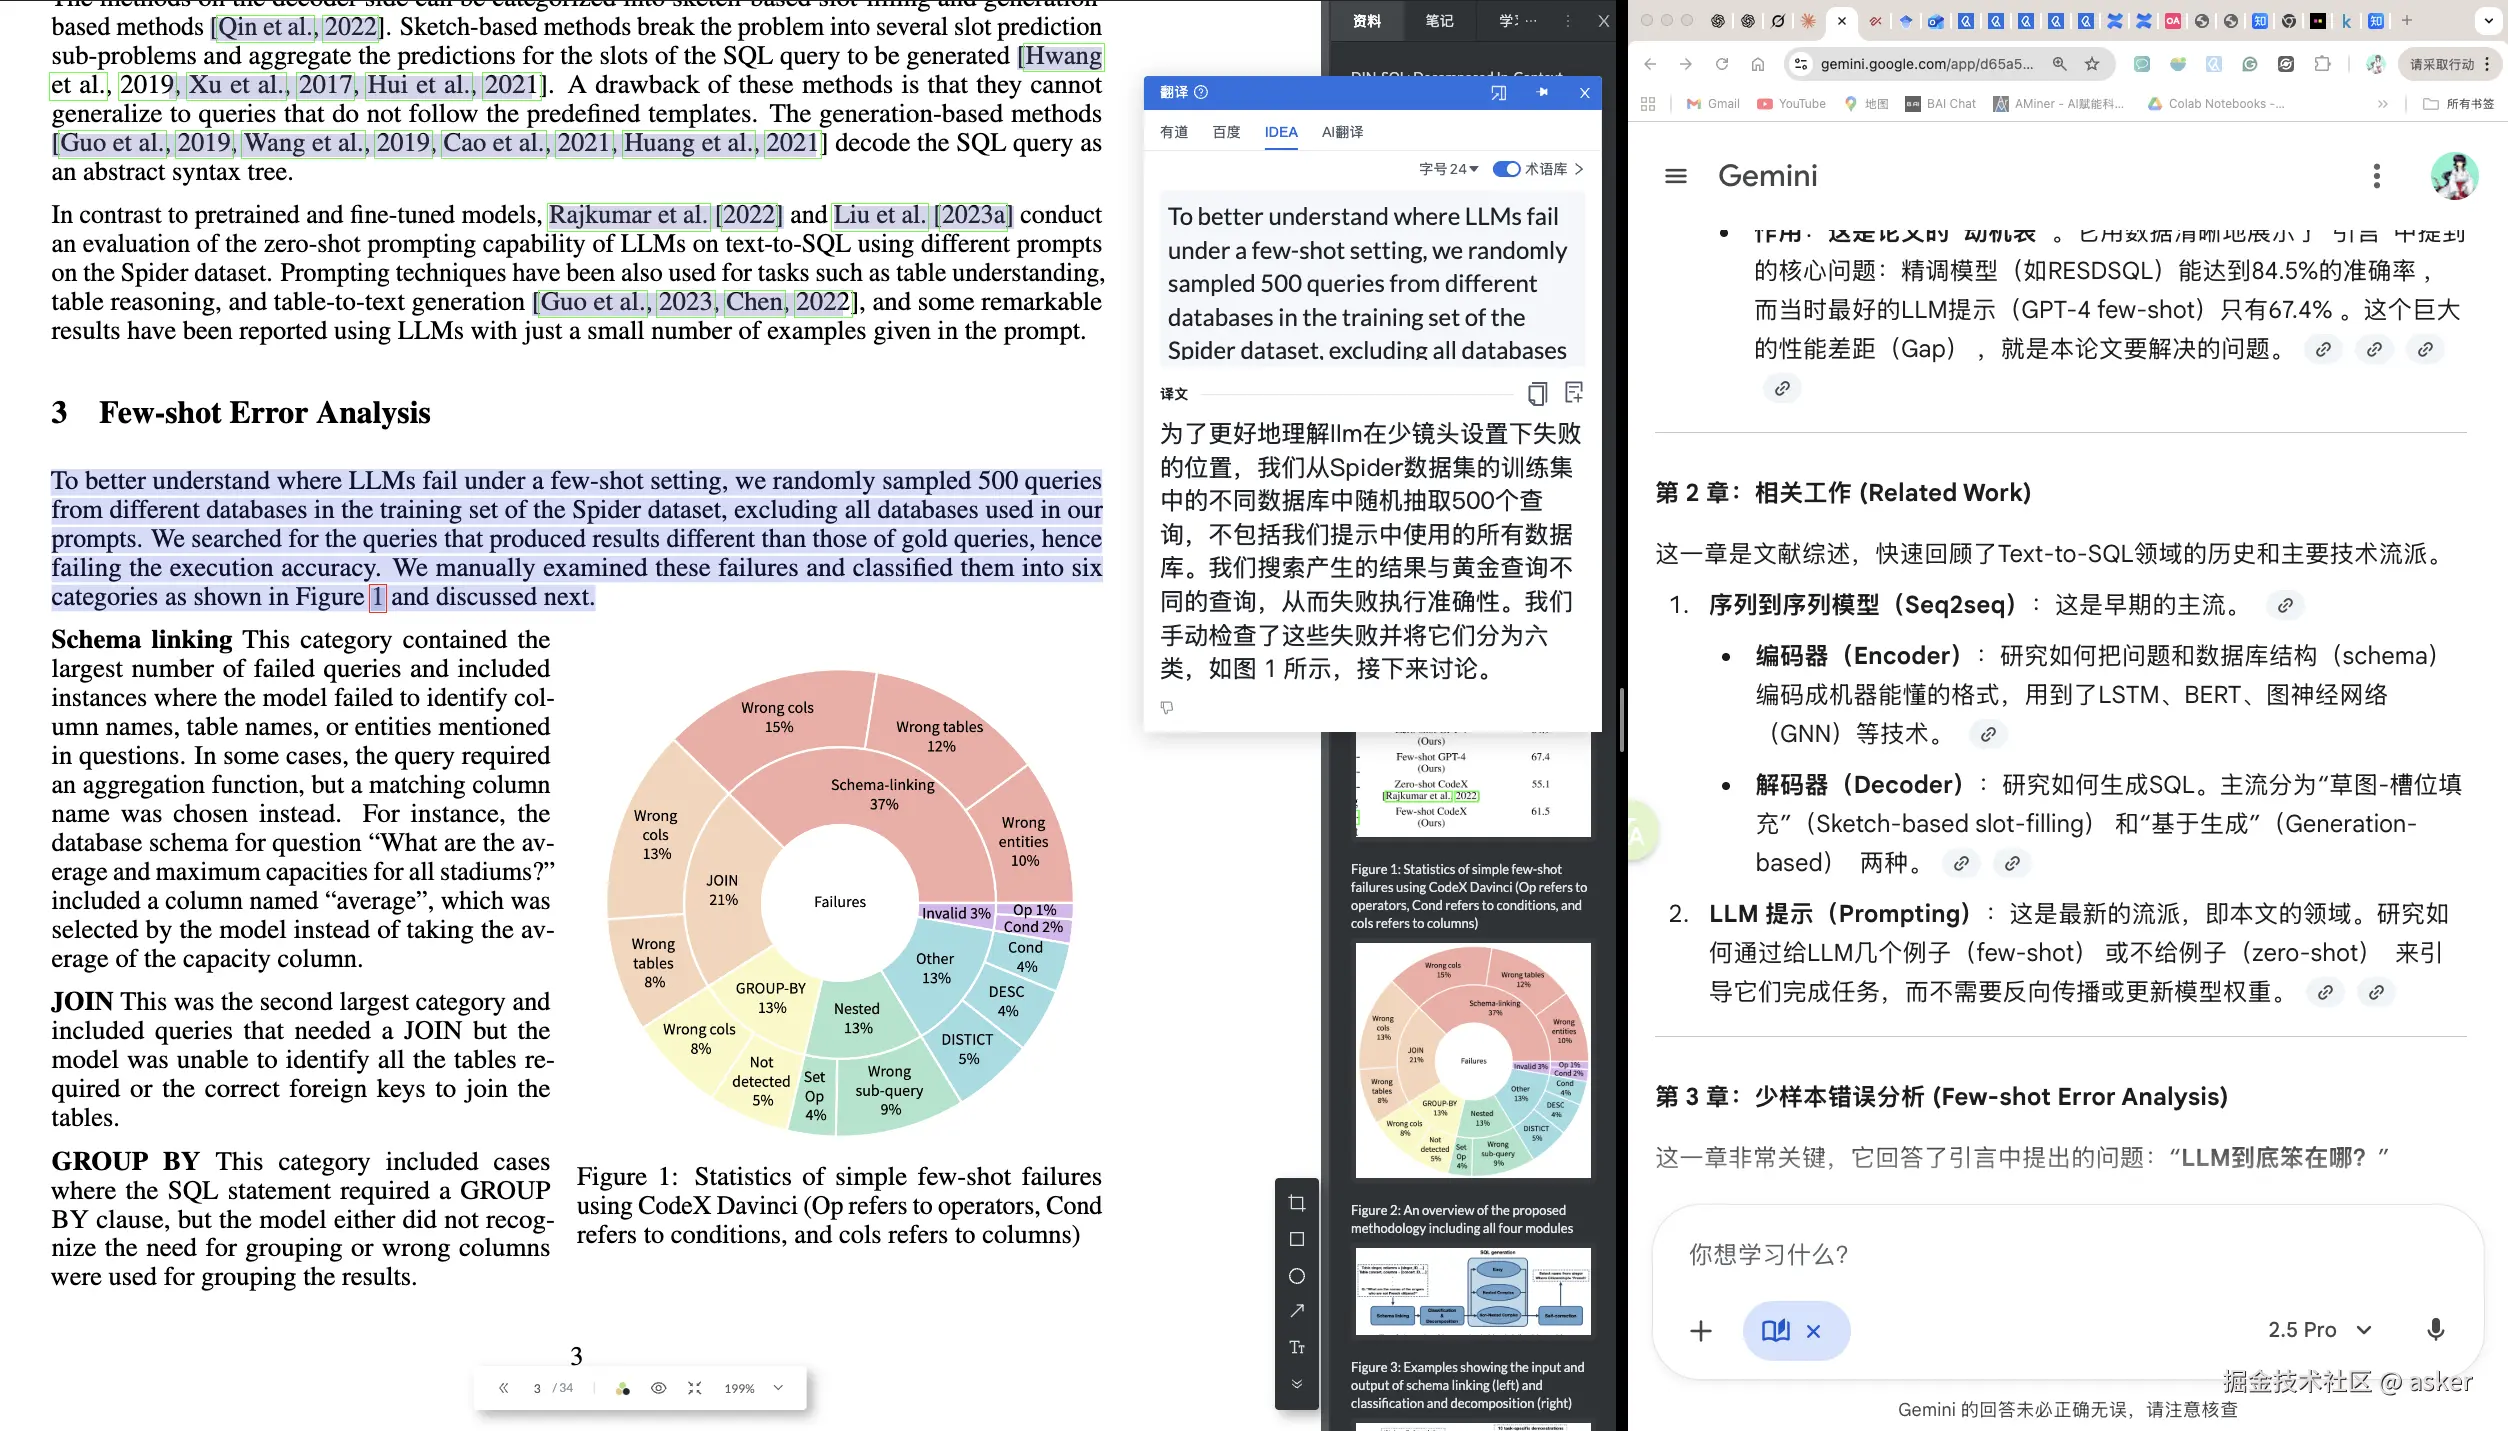Open the 2.5 Pro model selector

2320,1329
